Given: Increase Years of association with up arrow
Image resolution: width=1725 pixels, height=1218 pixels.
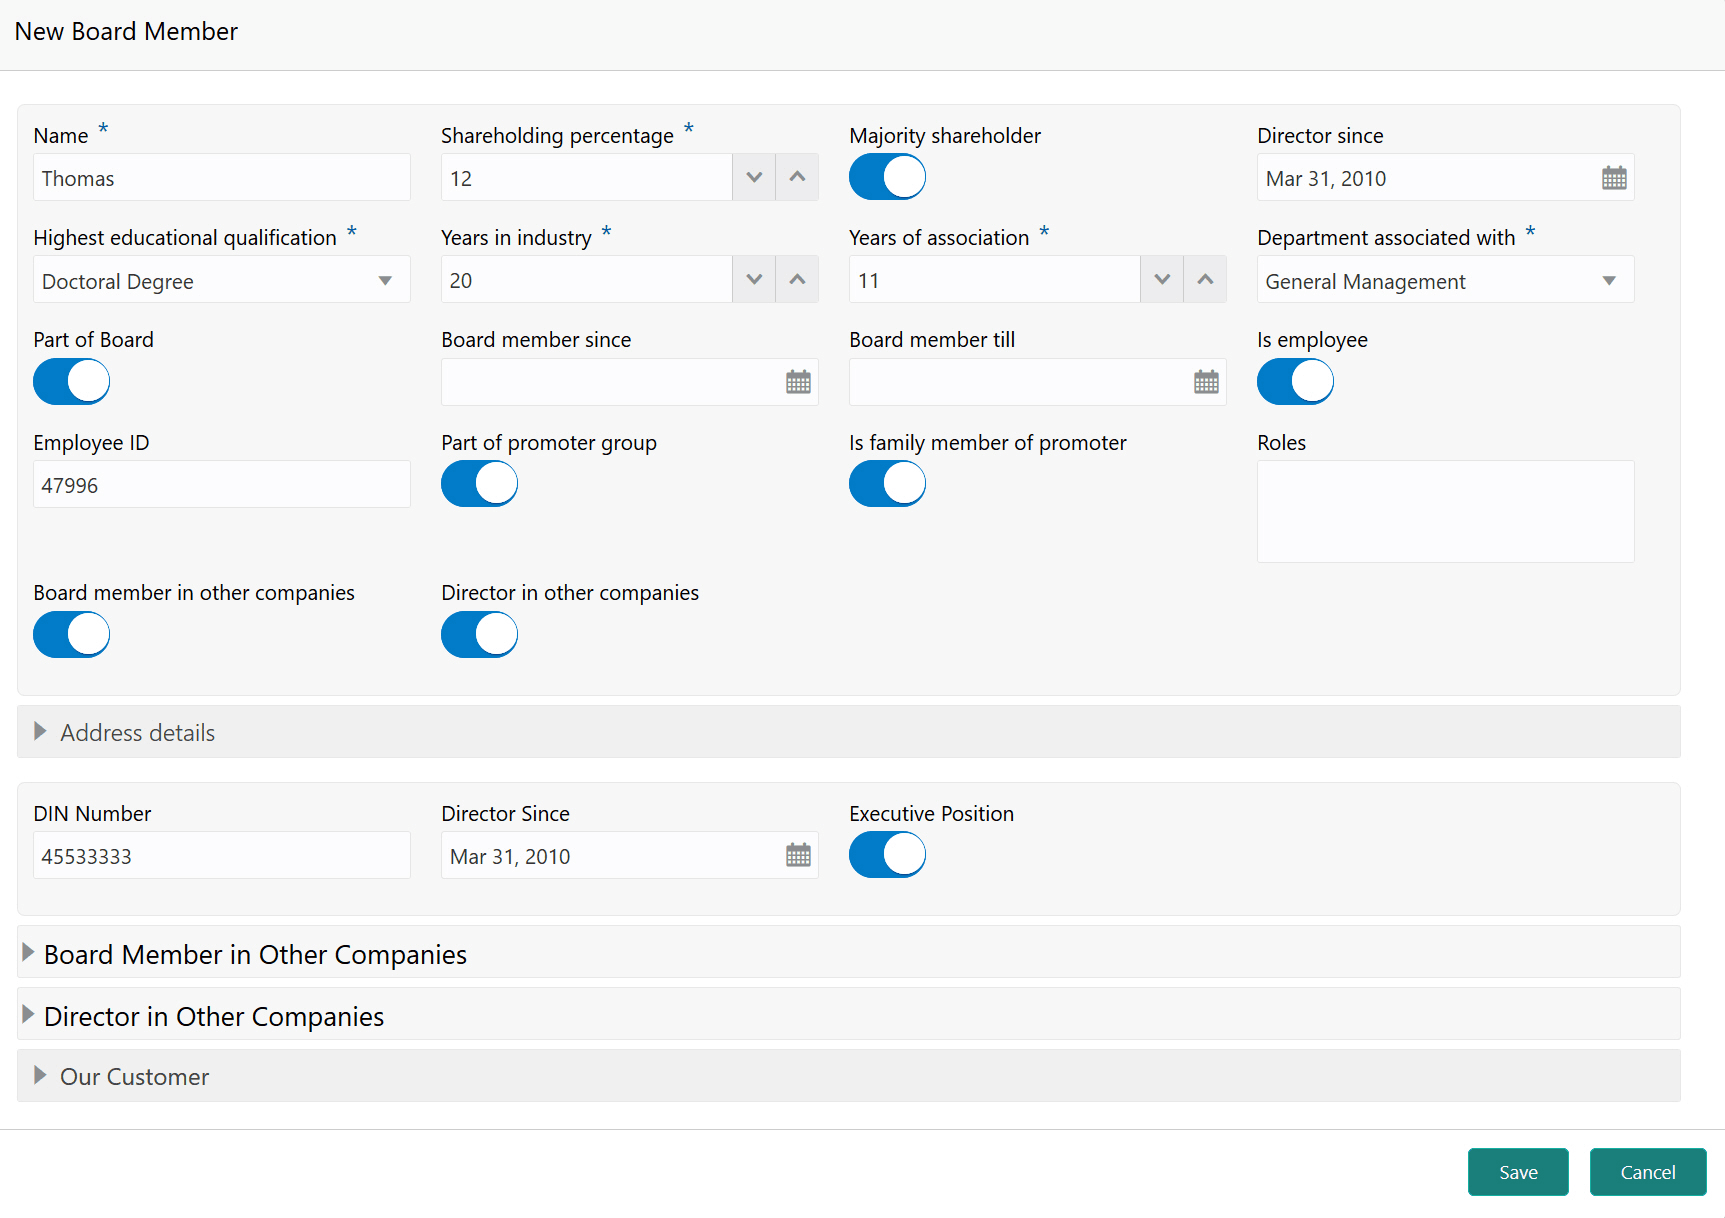Looking at the screenshot, I should 1205,279.
